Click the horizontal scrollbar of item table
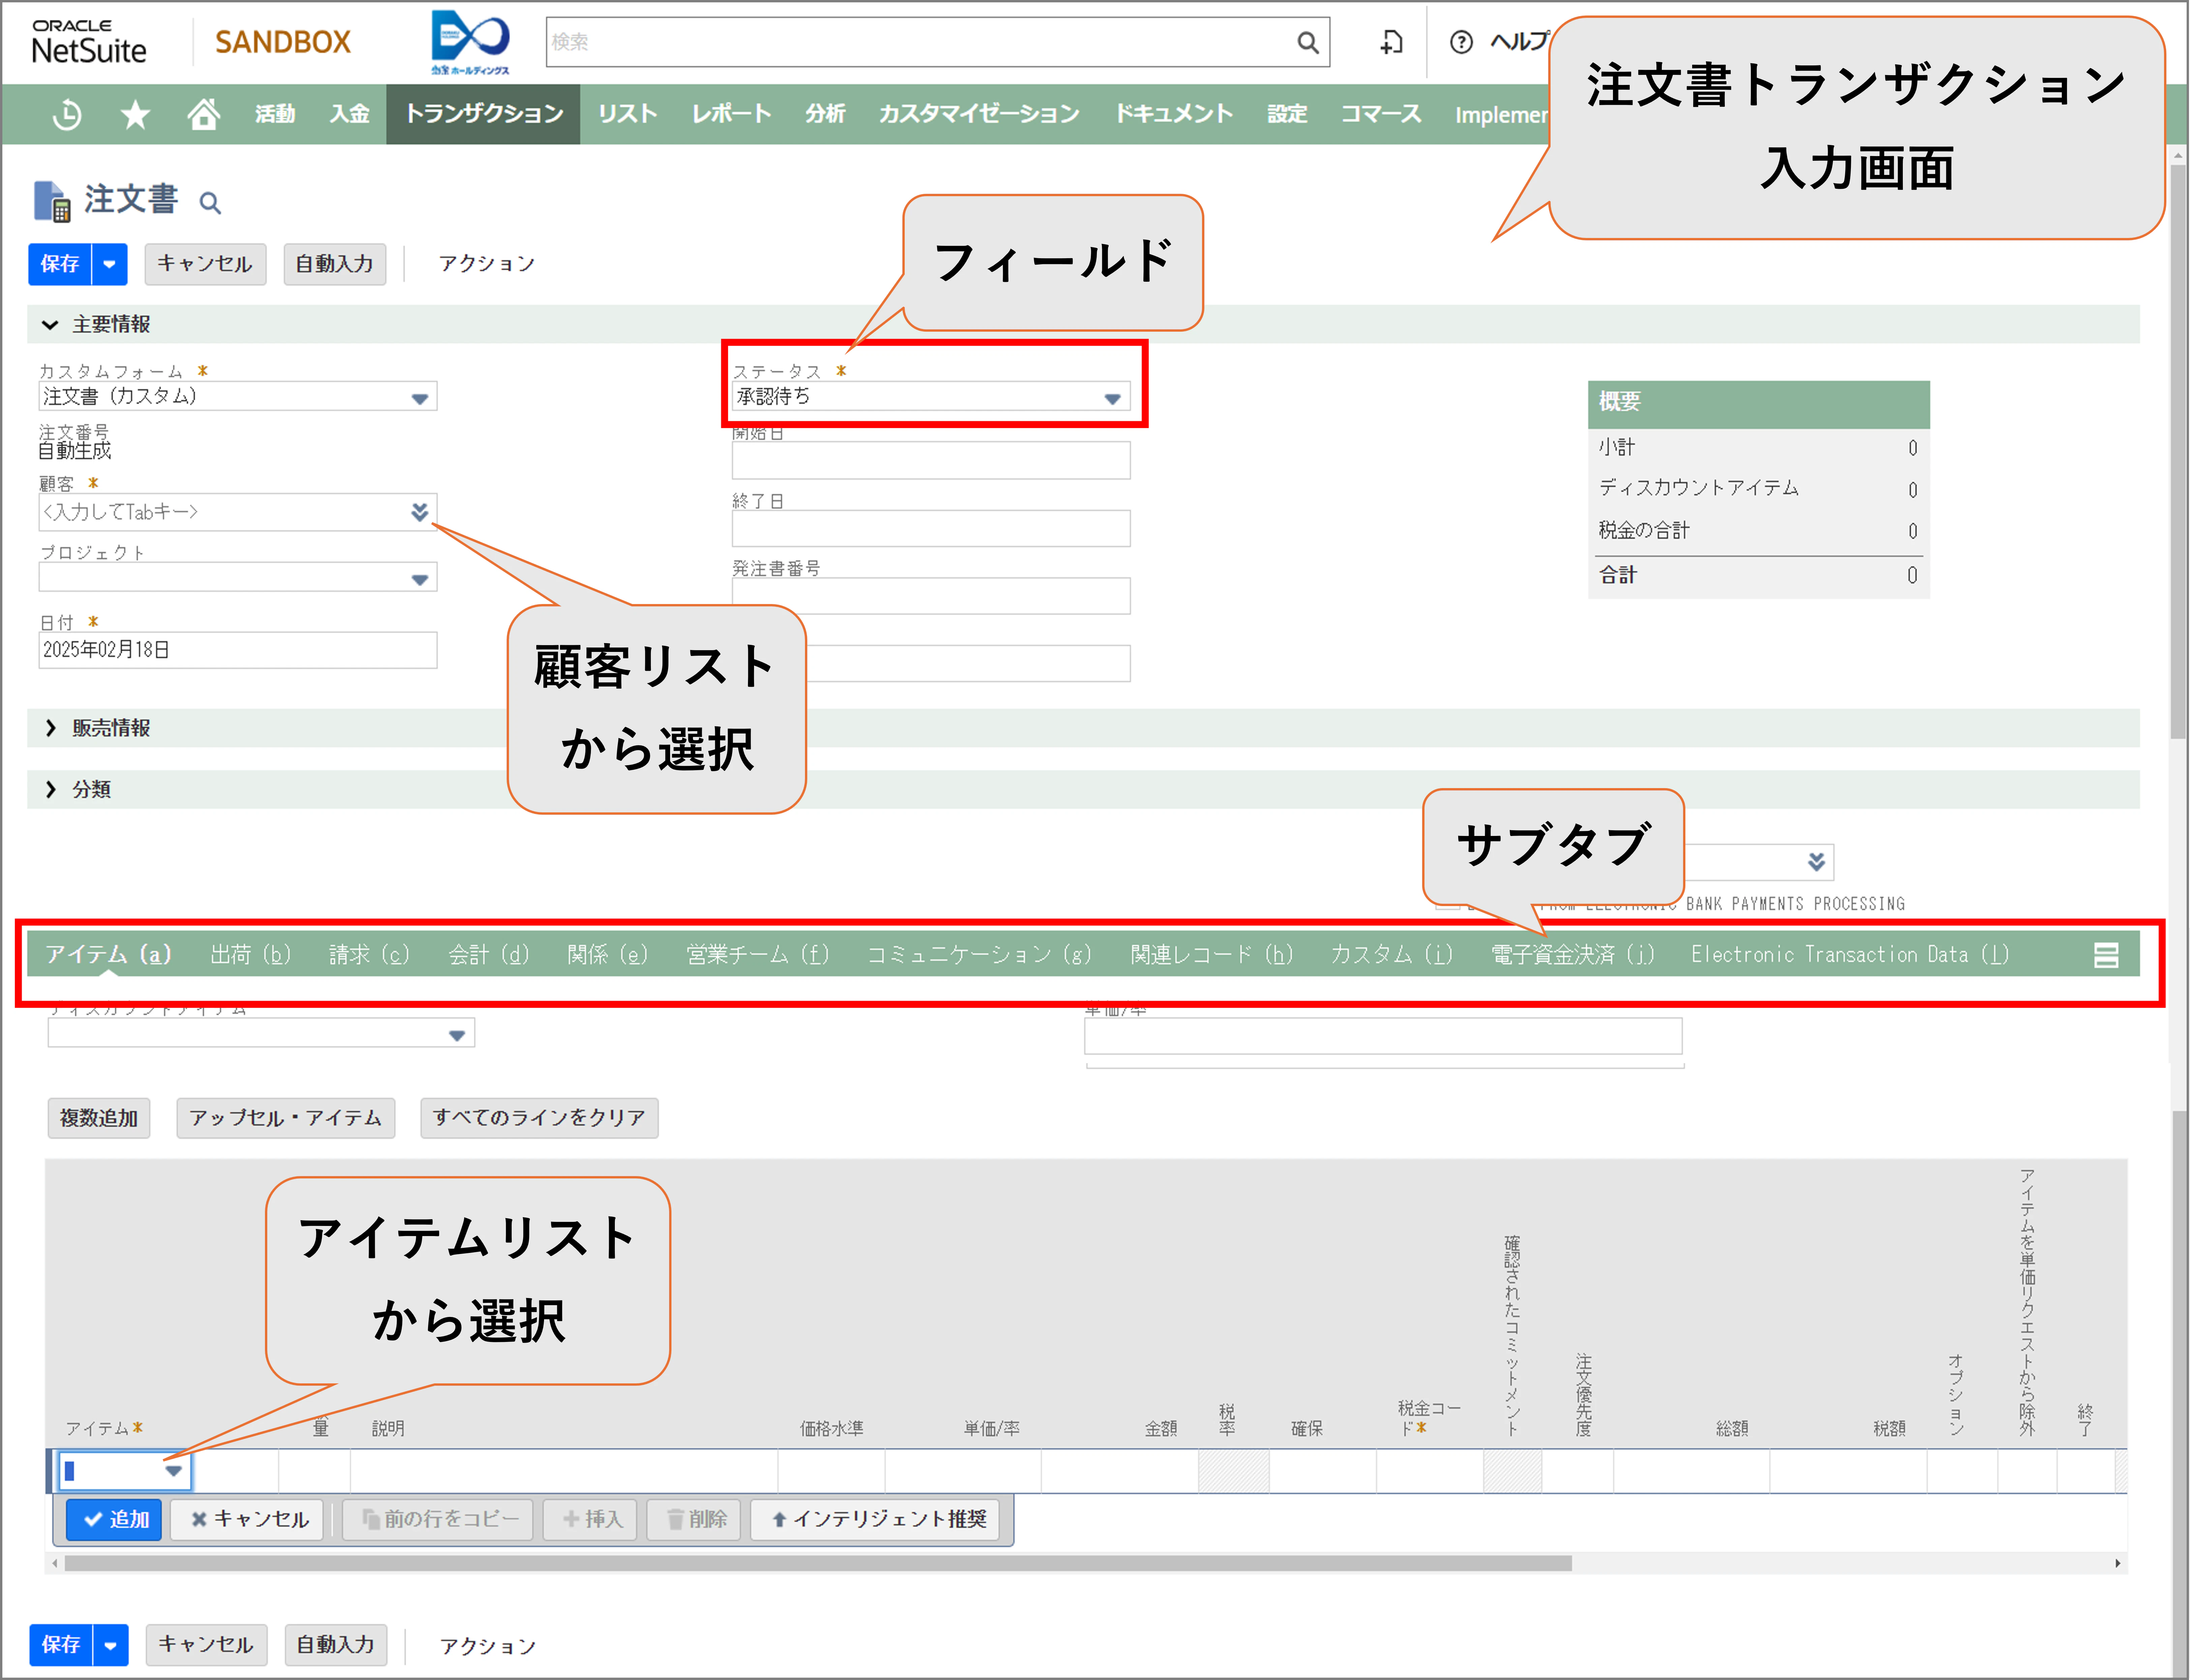Viewport: 2190px width, 1680px height. [818, 1563]
